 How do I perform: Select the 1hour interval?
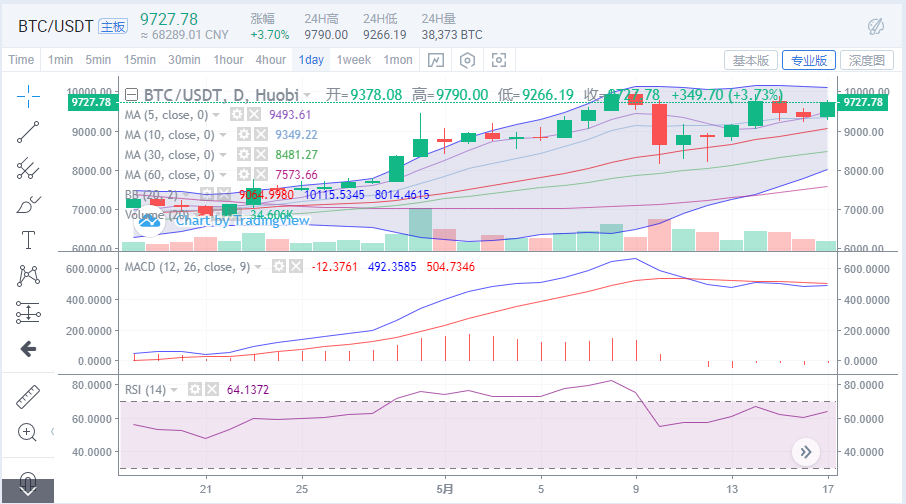click(228, 60)
